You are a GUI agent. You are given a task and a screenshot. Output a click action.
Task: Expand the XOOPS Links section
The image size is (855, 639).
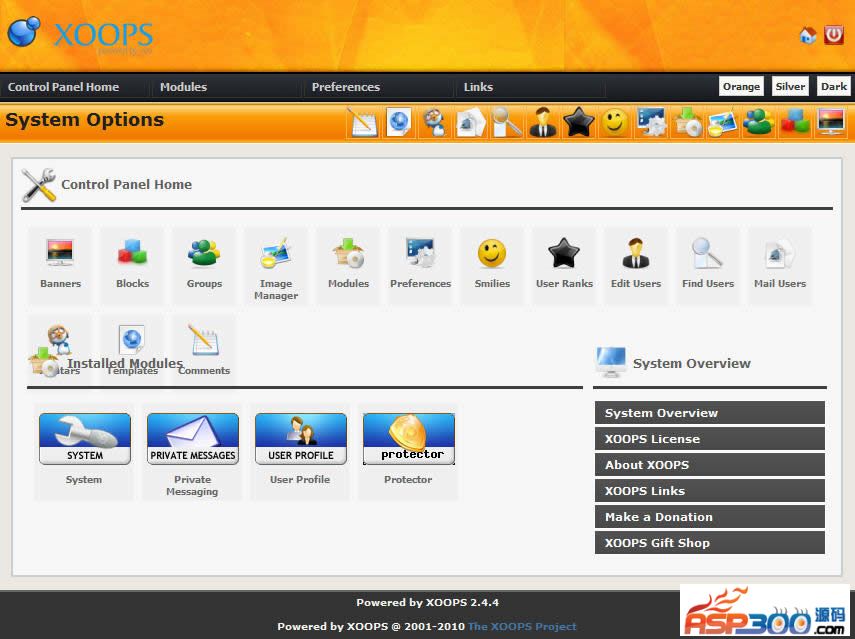point(709,491)
